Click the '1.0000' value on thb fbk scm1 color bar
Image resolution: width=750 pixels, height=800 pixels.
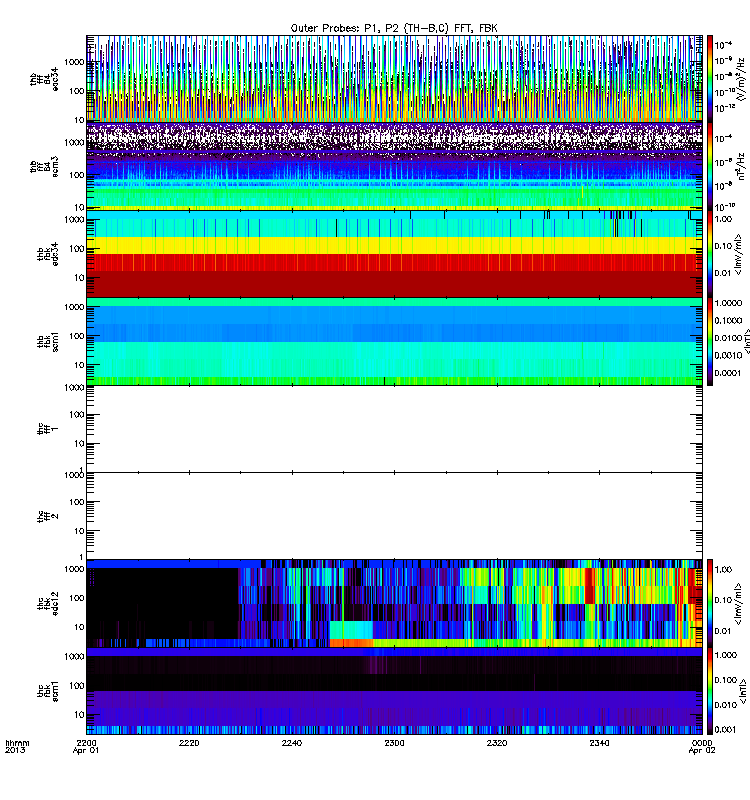tap(728, 303)
